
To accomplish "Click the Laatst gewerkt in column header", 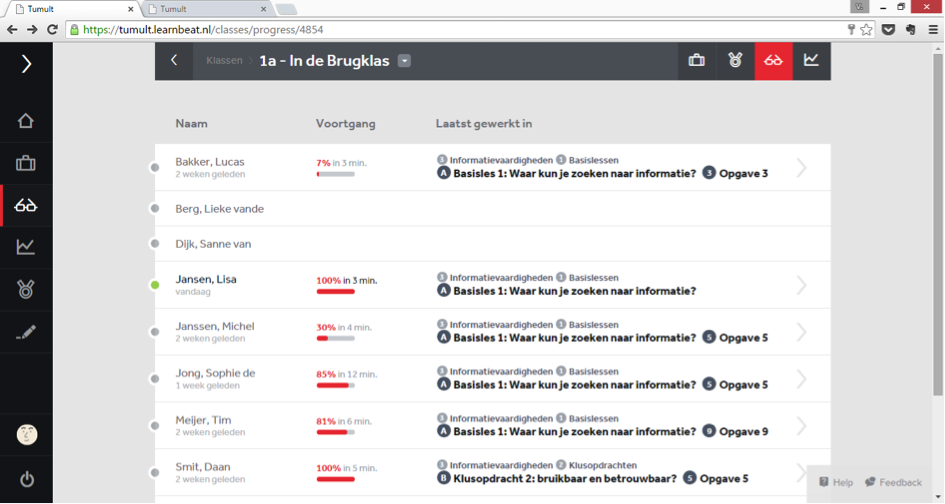I will tap(484, 124).
